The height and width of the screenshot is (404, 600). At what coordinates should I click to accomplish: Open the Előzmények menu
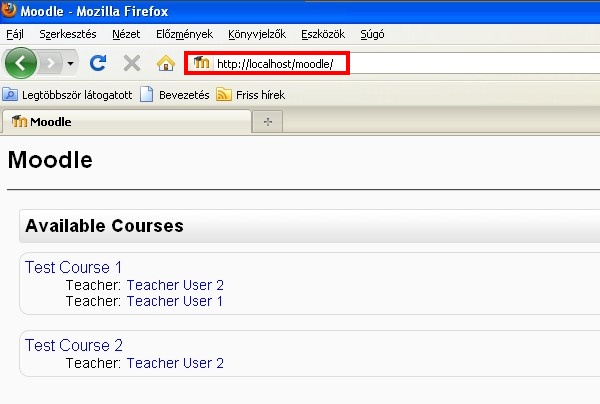[x=184, y=34]
